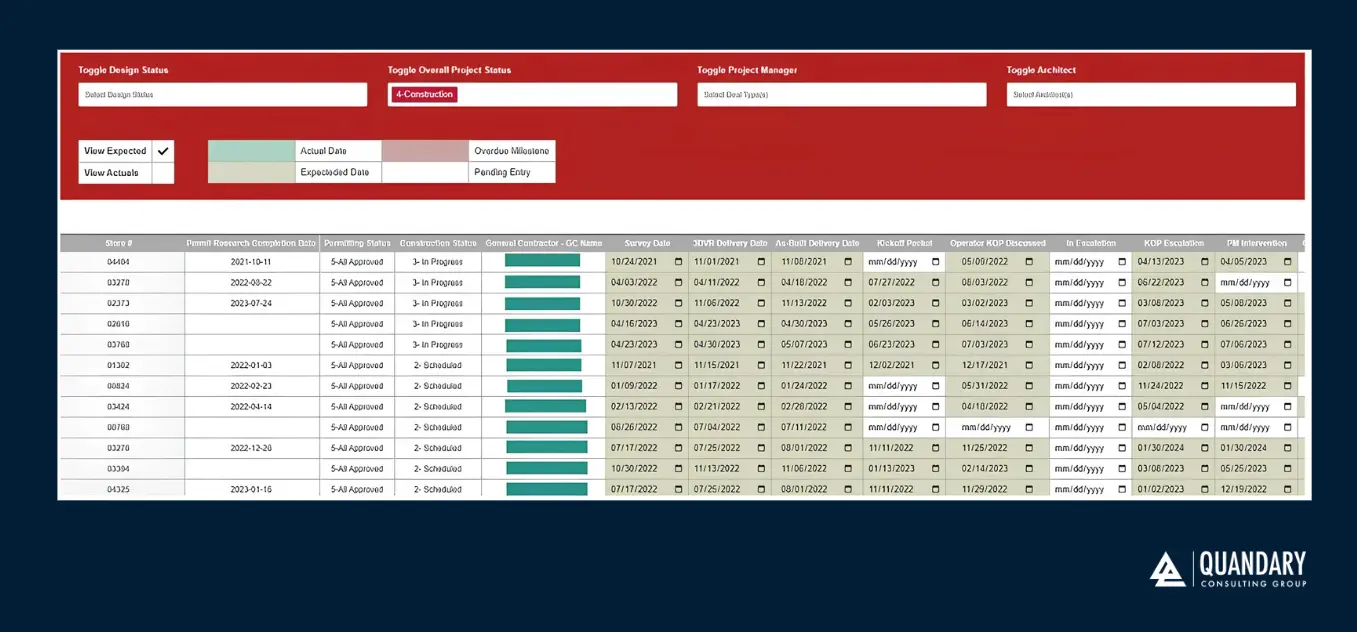The height and width of the screenshot is (632, 1357).
Task: Click the beige Expected Date legend swatch
Action: coord(251,173)
